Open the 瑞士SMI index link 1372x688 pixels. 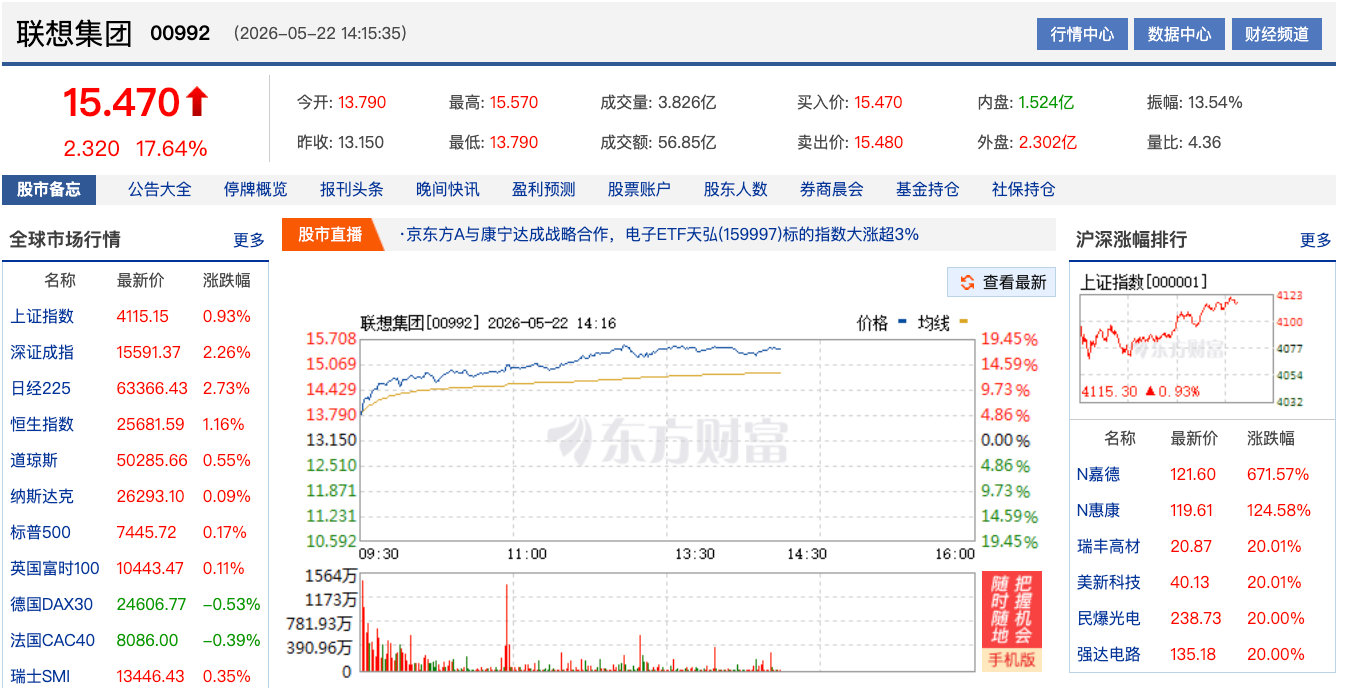click(x=41, y=676)
